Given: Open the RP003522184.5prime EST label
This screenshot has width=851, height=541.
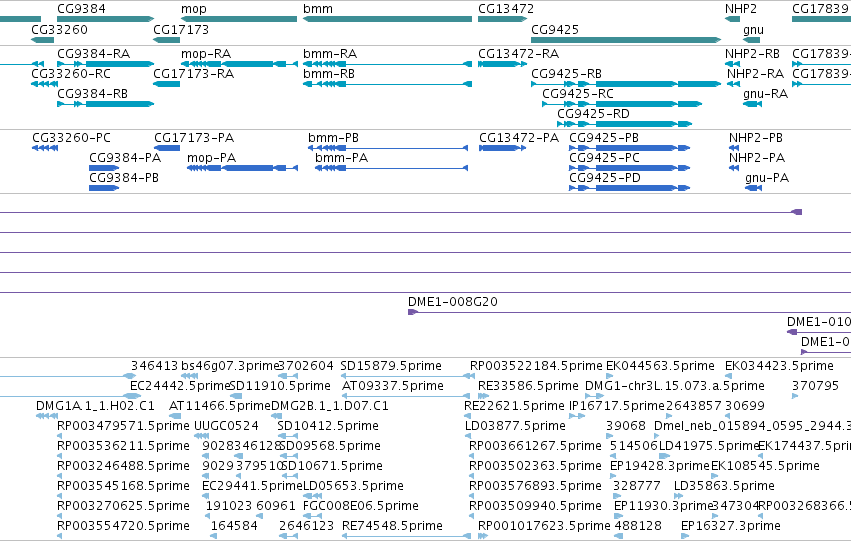Looking at the screenshot, I should (536, 366).
